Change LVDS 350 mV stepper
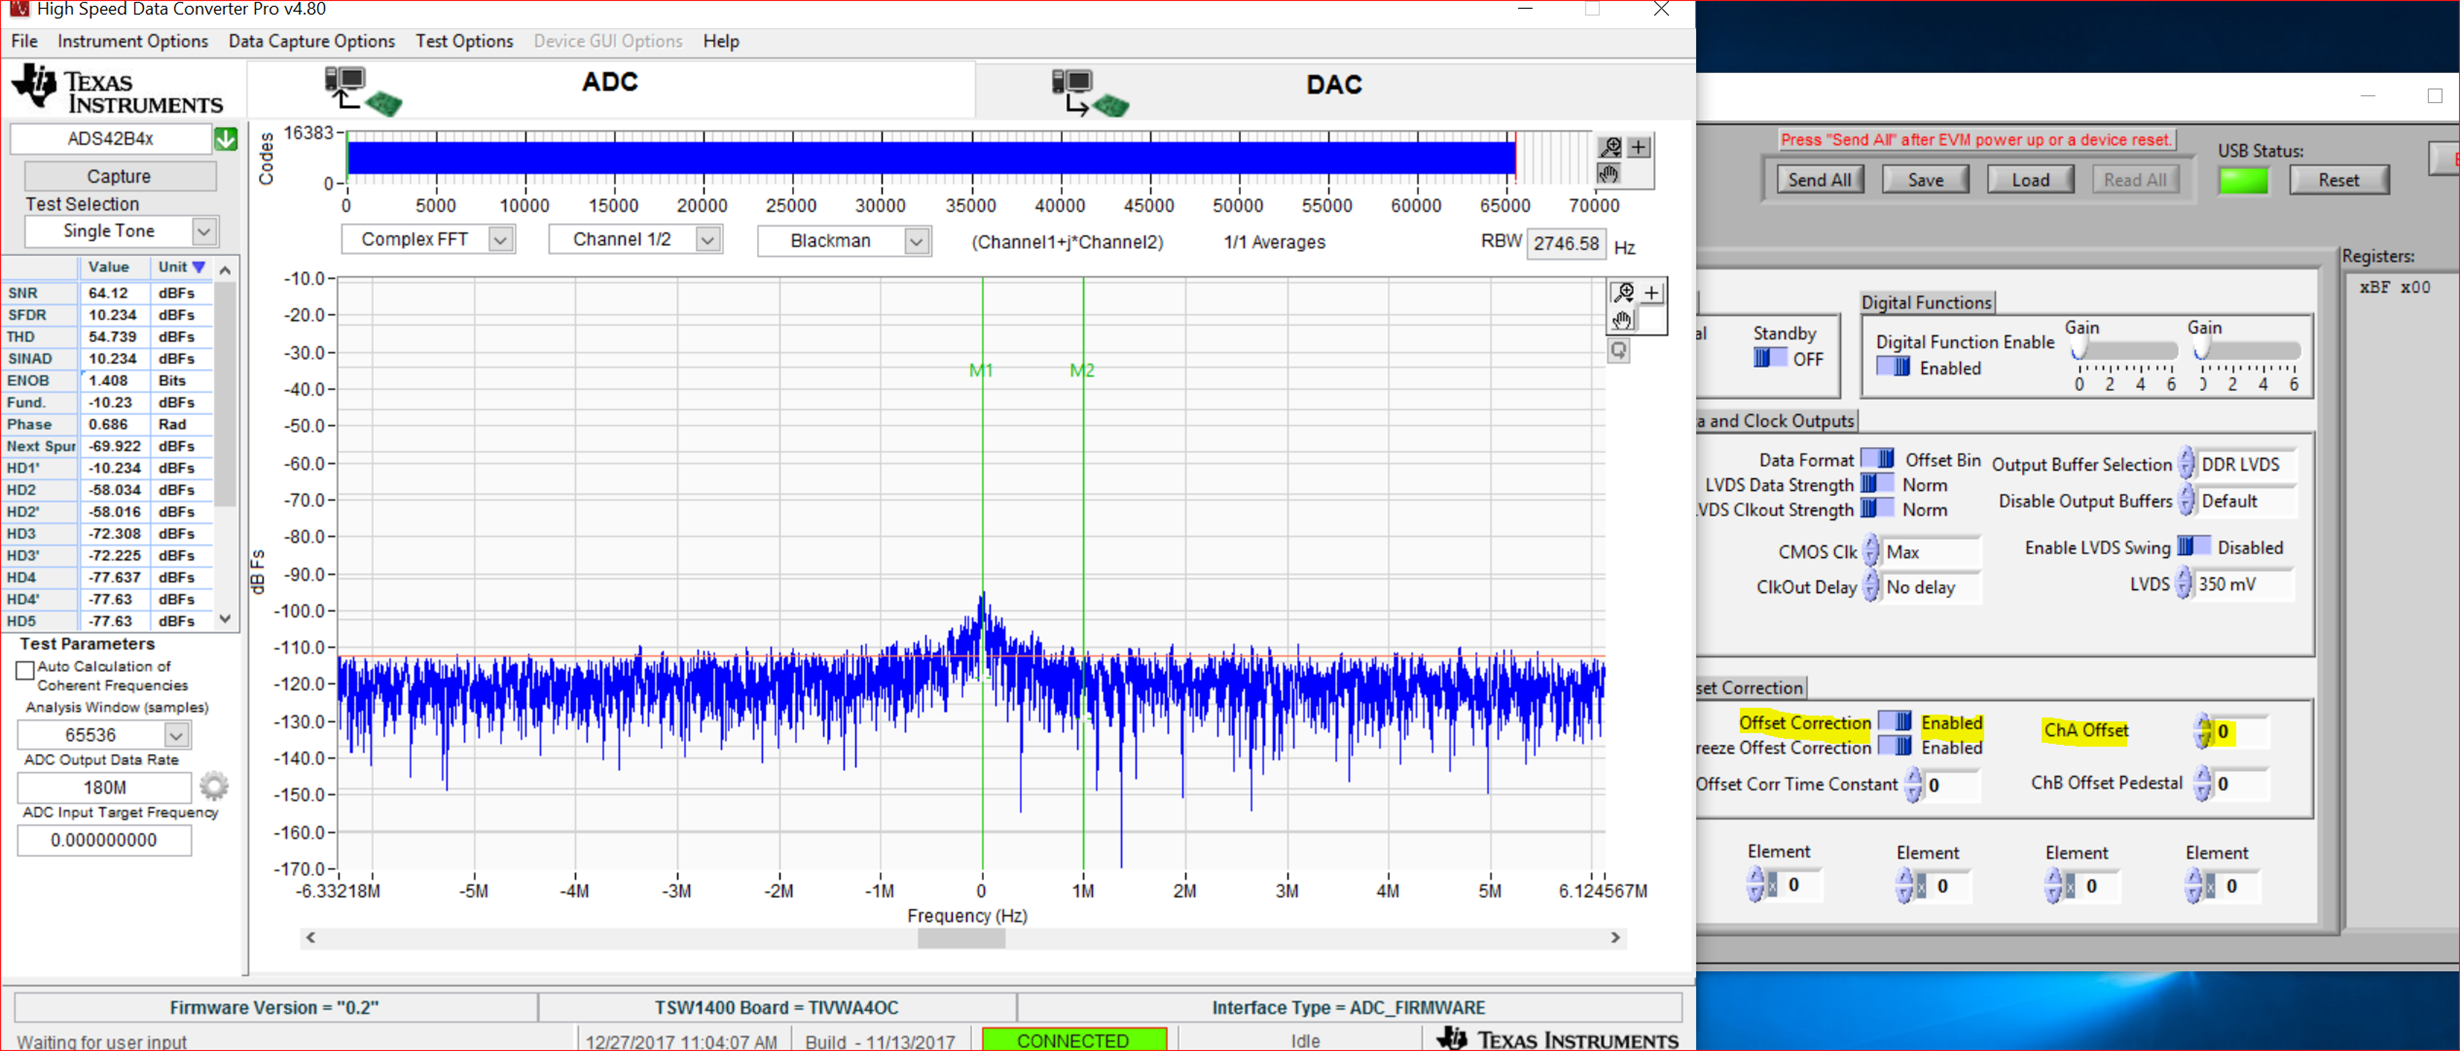 coord(2184,583)
